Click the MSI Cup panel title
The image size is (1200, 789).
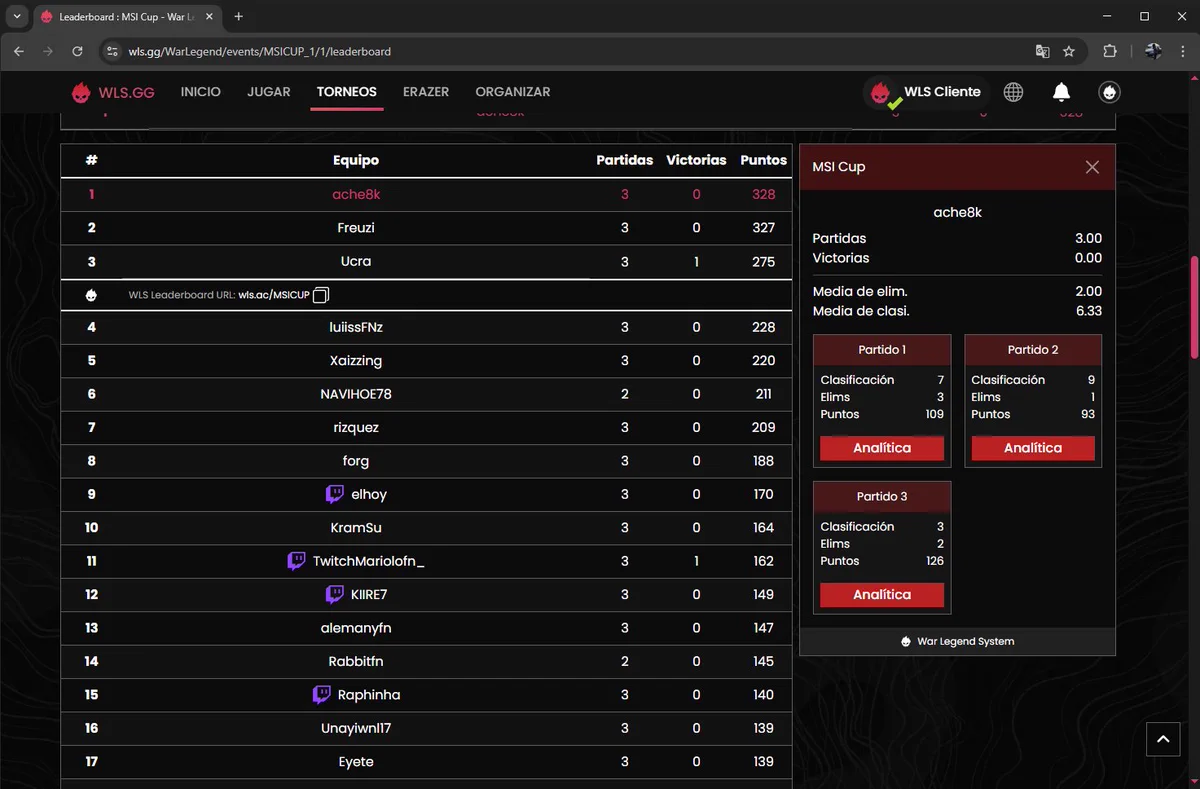tap(839, 167)
